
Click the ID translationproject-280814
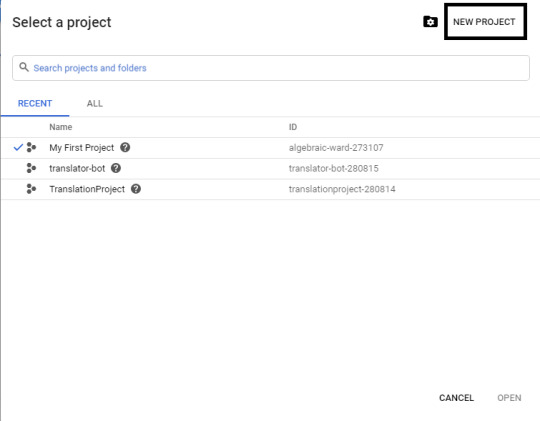[x=342, y=189]
